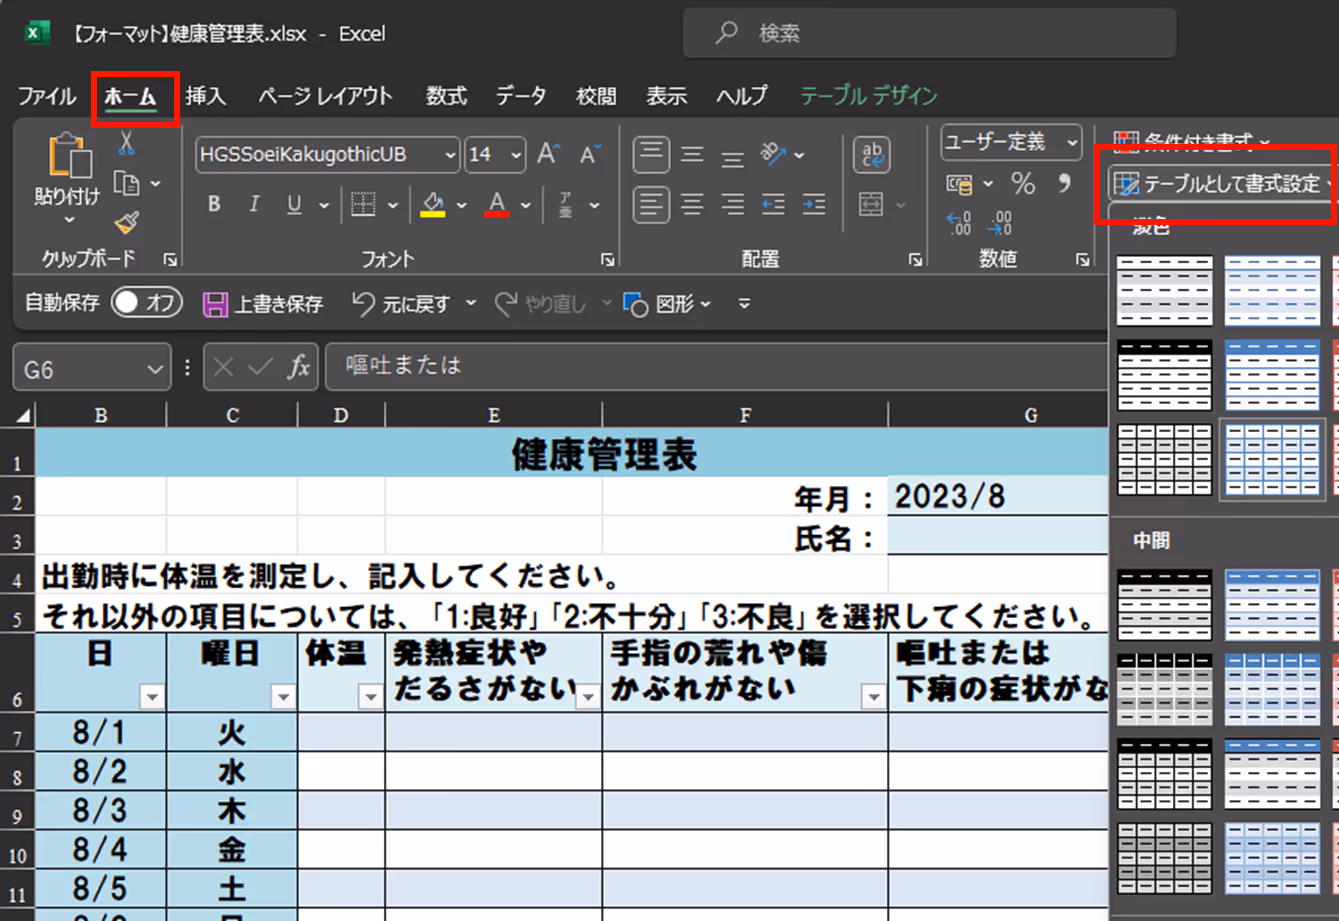The height and width of the screenshot is (921, 1339).
Task: Click the decrease decimal places icon
Action: tap(1000, 223)
